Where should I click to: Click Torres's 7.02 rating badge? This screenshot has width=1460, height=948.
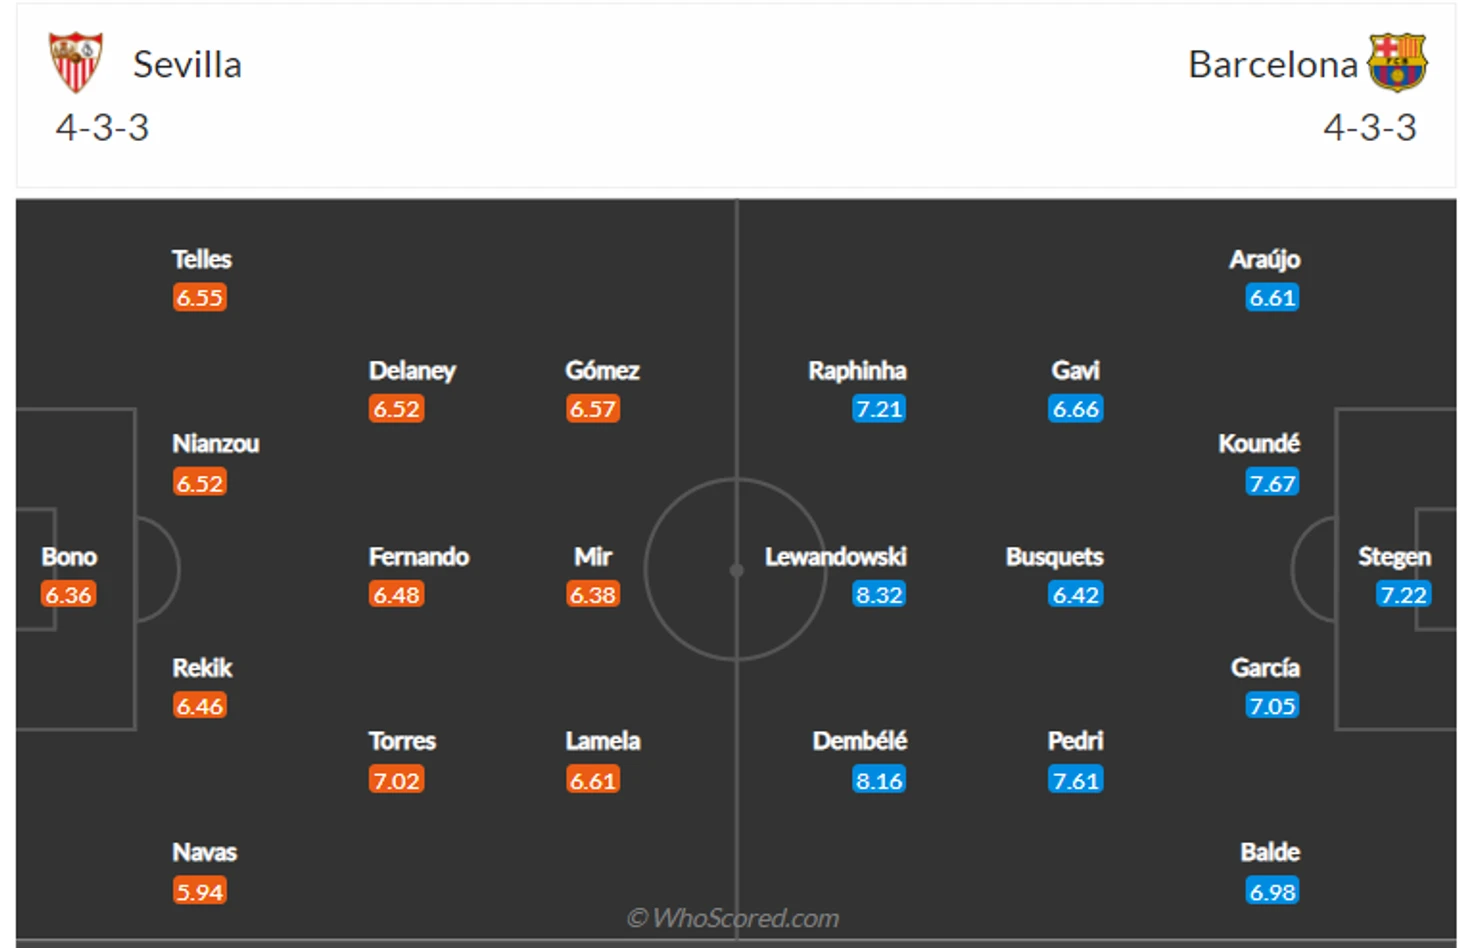click(397, 780)
